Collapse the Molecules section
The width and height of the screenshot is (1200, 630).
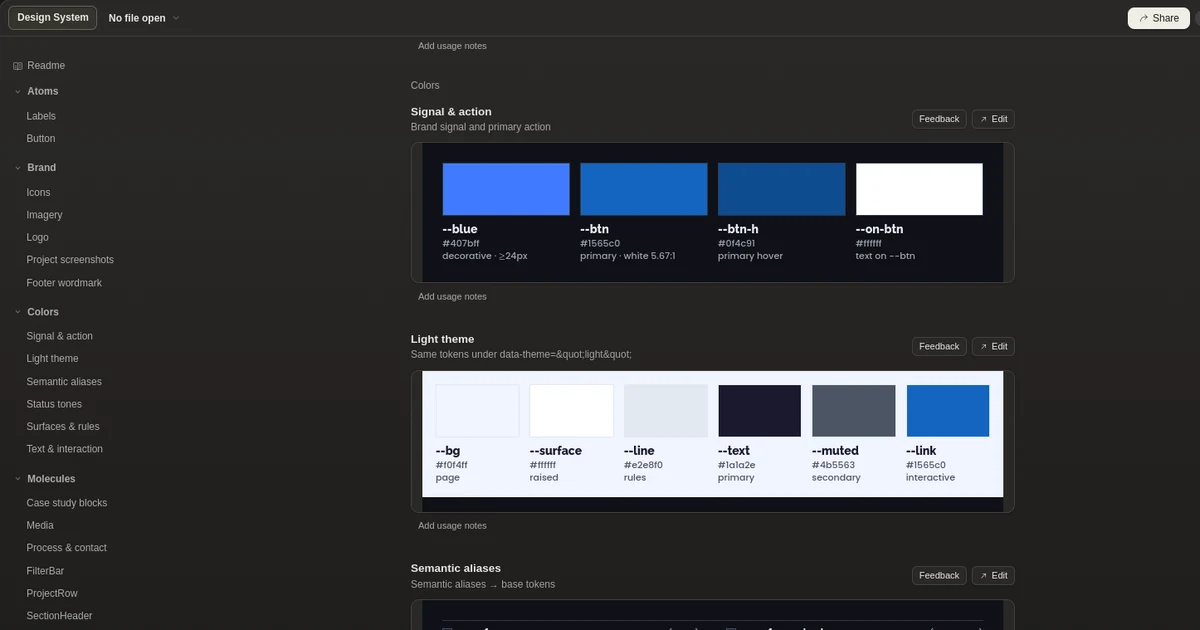[18, 479]
